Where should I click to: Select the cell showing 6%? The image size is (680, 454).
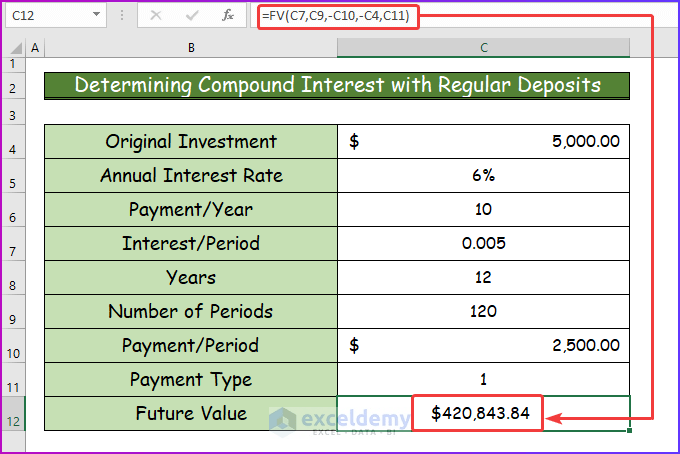click(484, 176)
